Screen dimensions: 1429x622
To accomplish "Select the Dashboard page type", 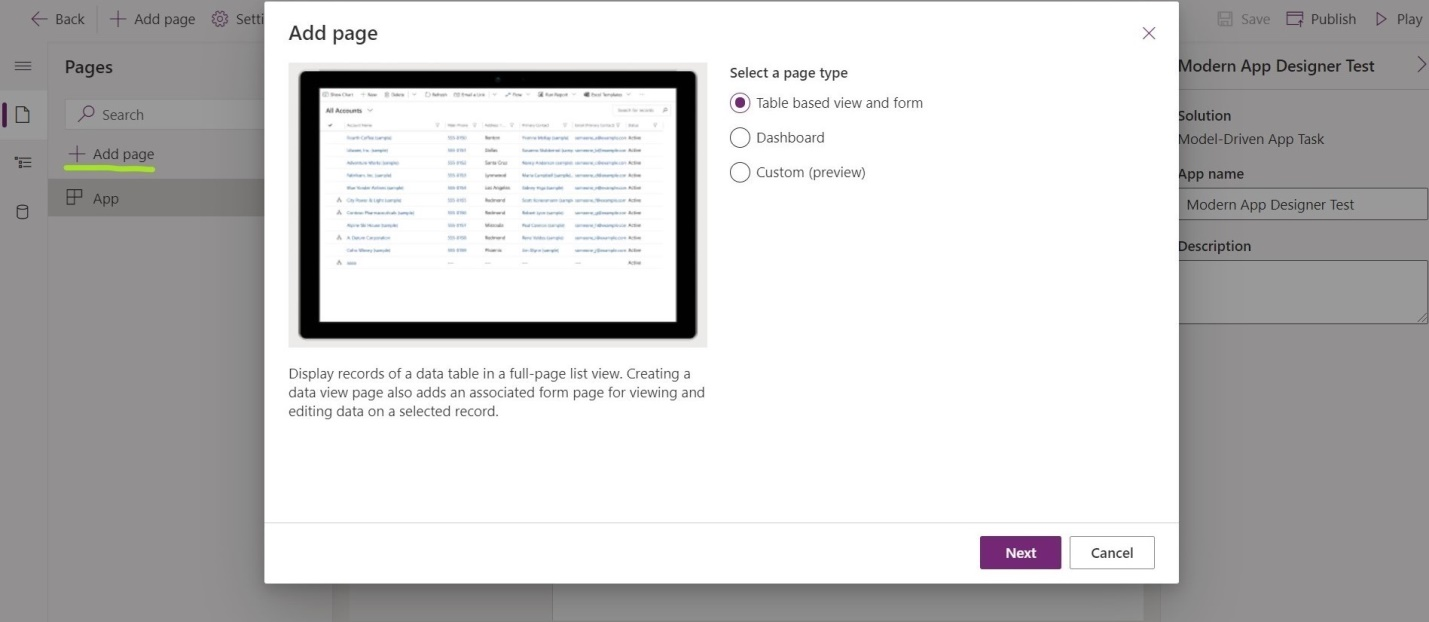I will pos(740,138).
